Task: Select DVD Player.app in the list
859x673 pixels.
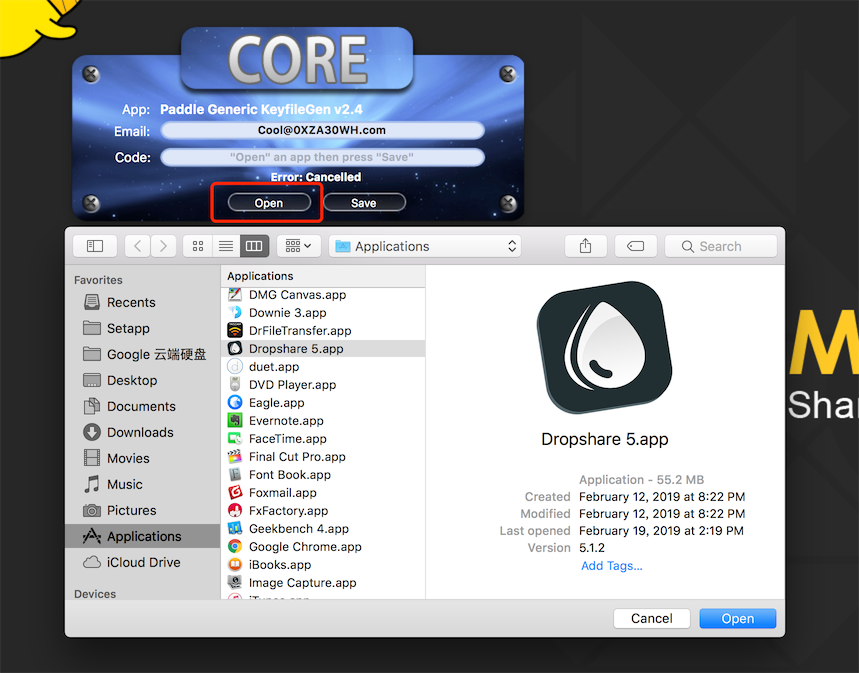Action: (323, 385)
